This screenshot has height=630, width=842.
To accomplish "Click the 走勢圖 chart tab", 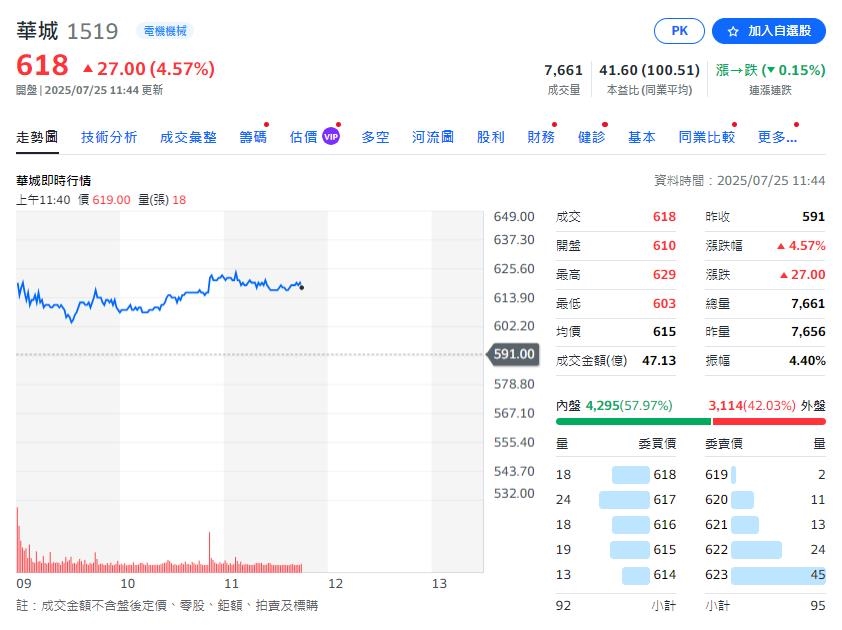I will pyautogui.click(x=36, y=136).
